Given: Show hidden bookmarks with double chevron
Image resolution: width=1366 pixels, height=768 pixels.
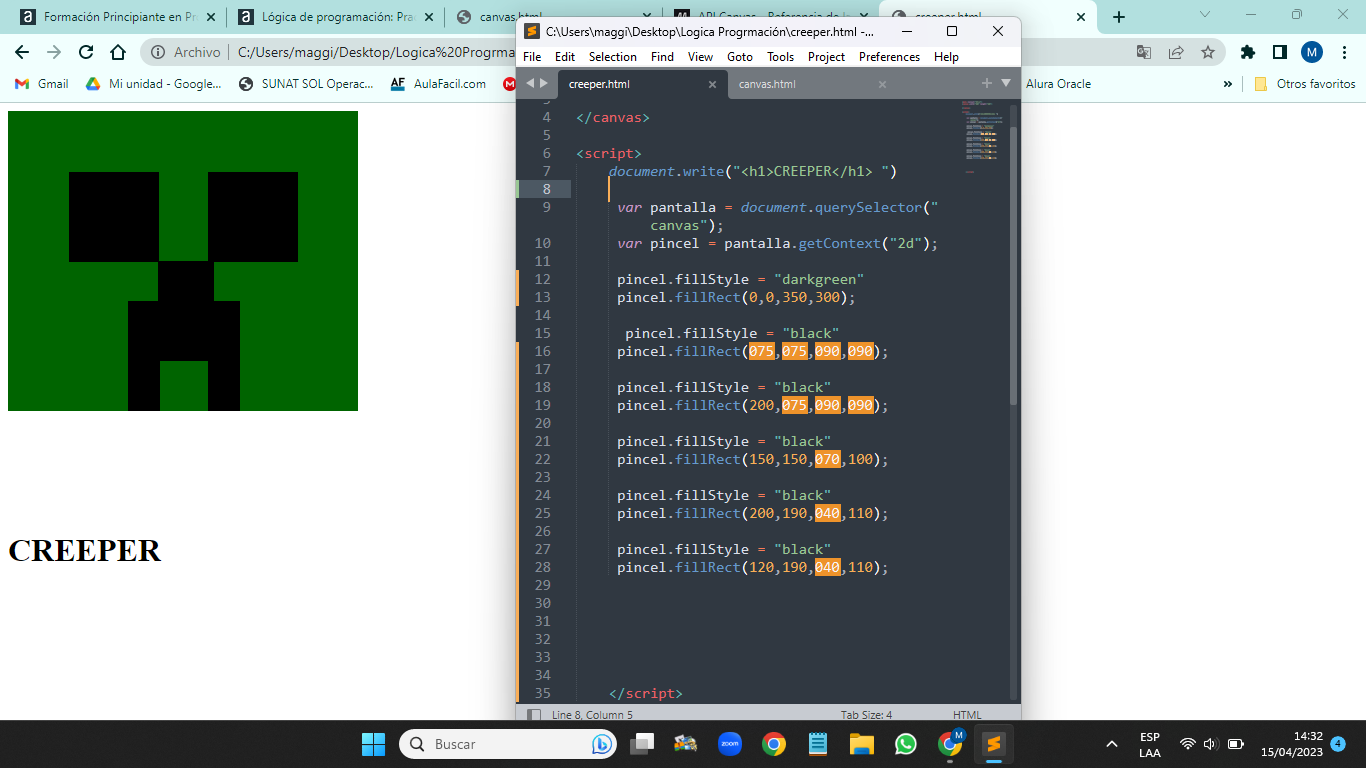Looking at the screenshot, I should coord(1228,84).
